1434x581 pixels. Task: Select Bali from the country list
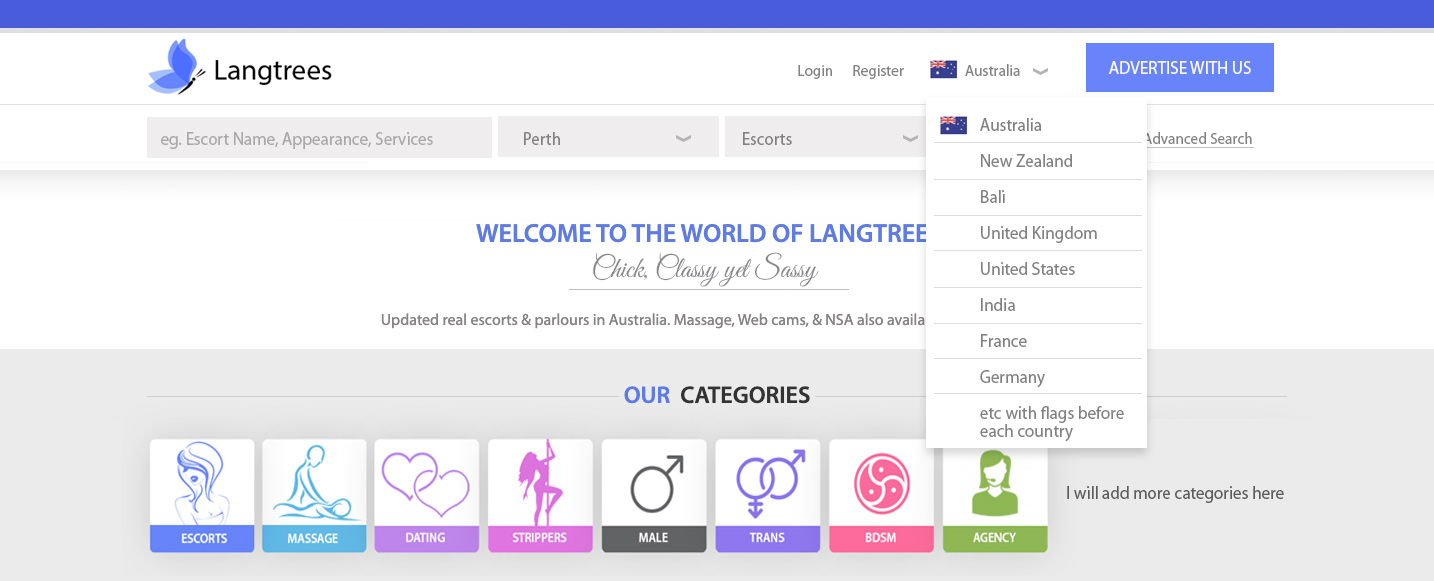pos(993,197)
